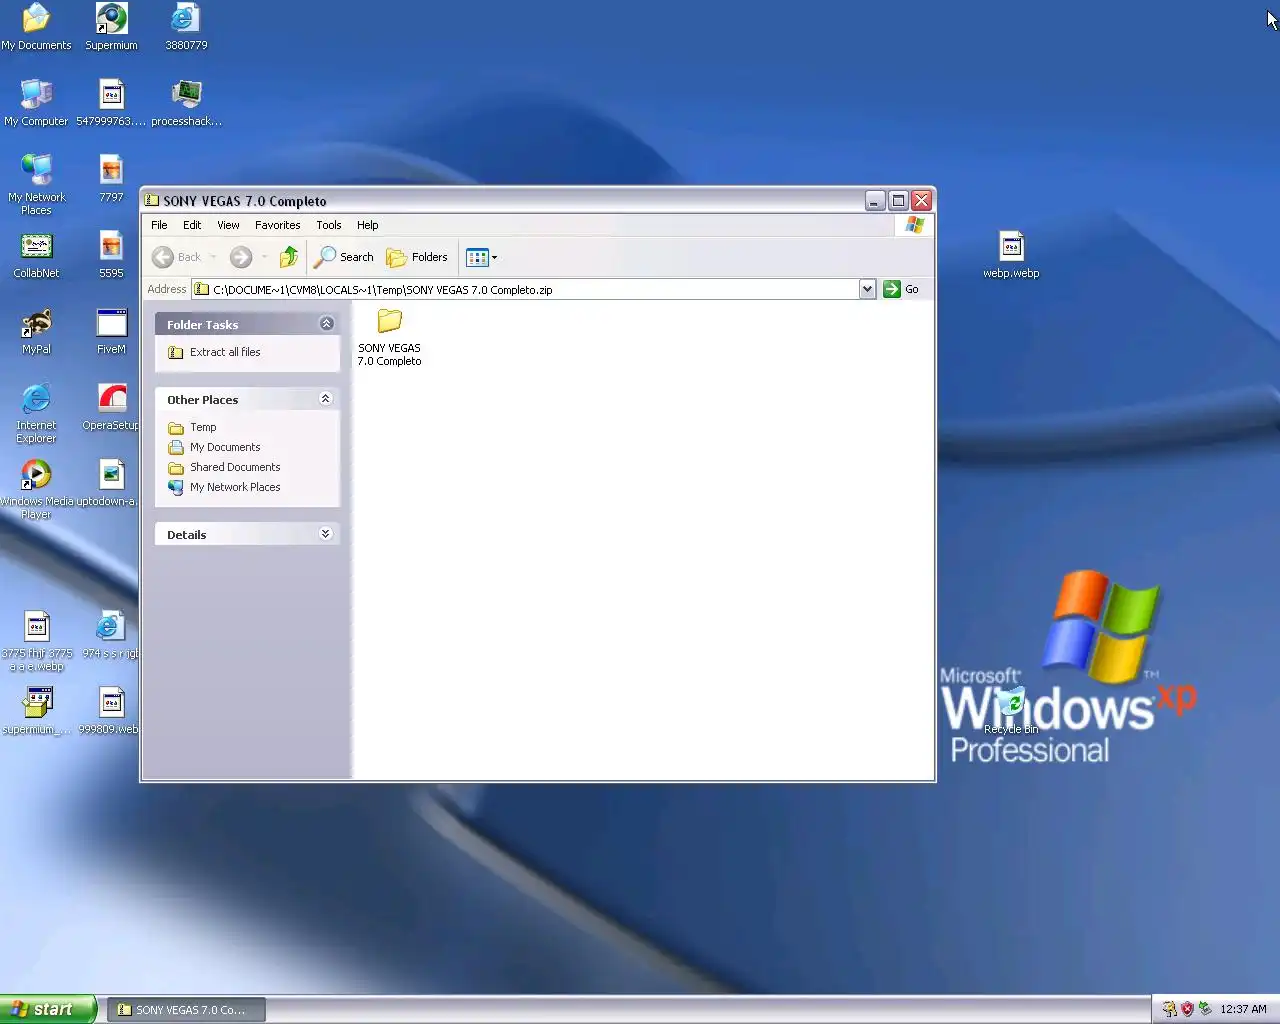The image size is (1280, 1024).
Task: Select Internet Explorer desktop icon
Action: [x=36, y=412]
